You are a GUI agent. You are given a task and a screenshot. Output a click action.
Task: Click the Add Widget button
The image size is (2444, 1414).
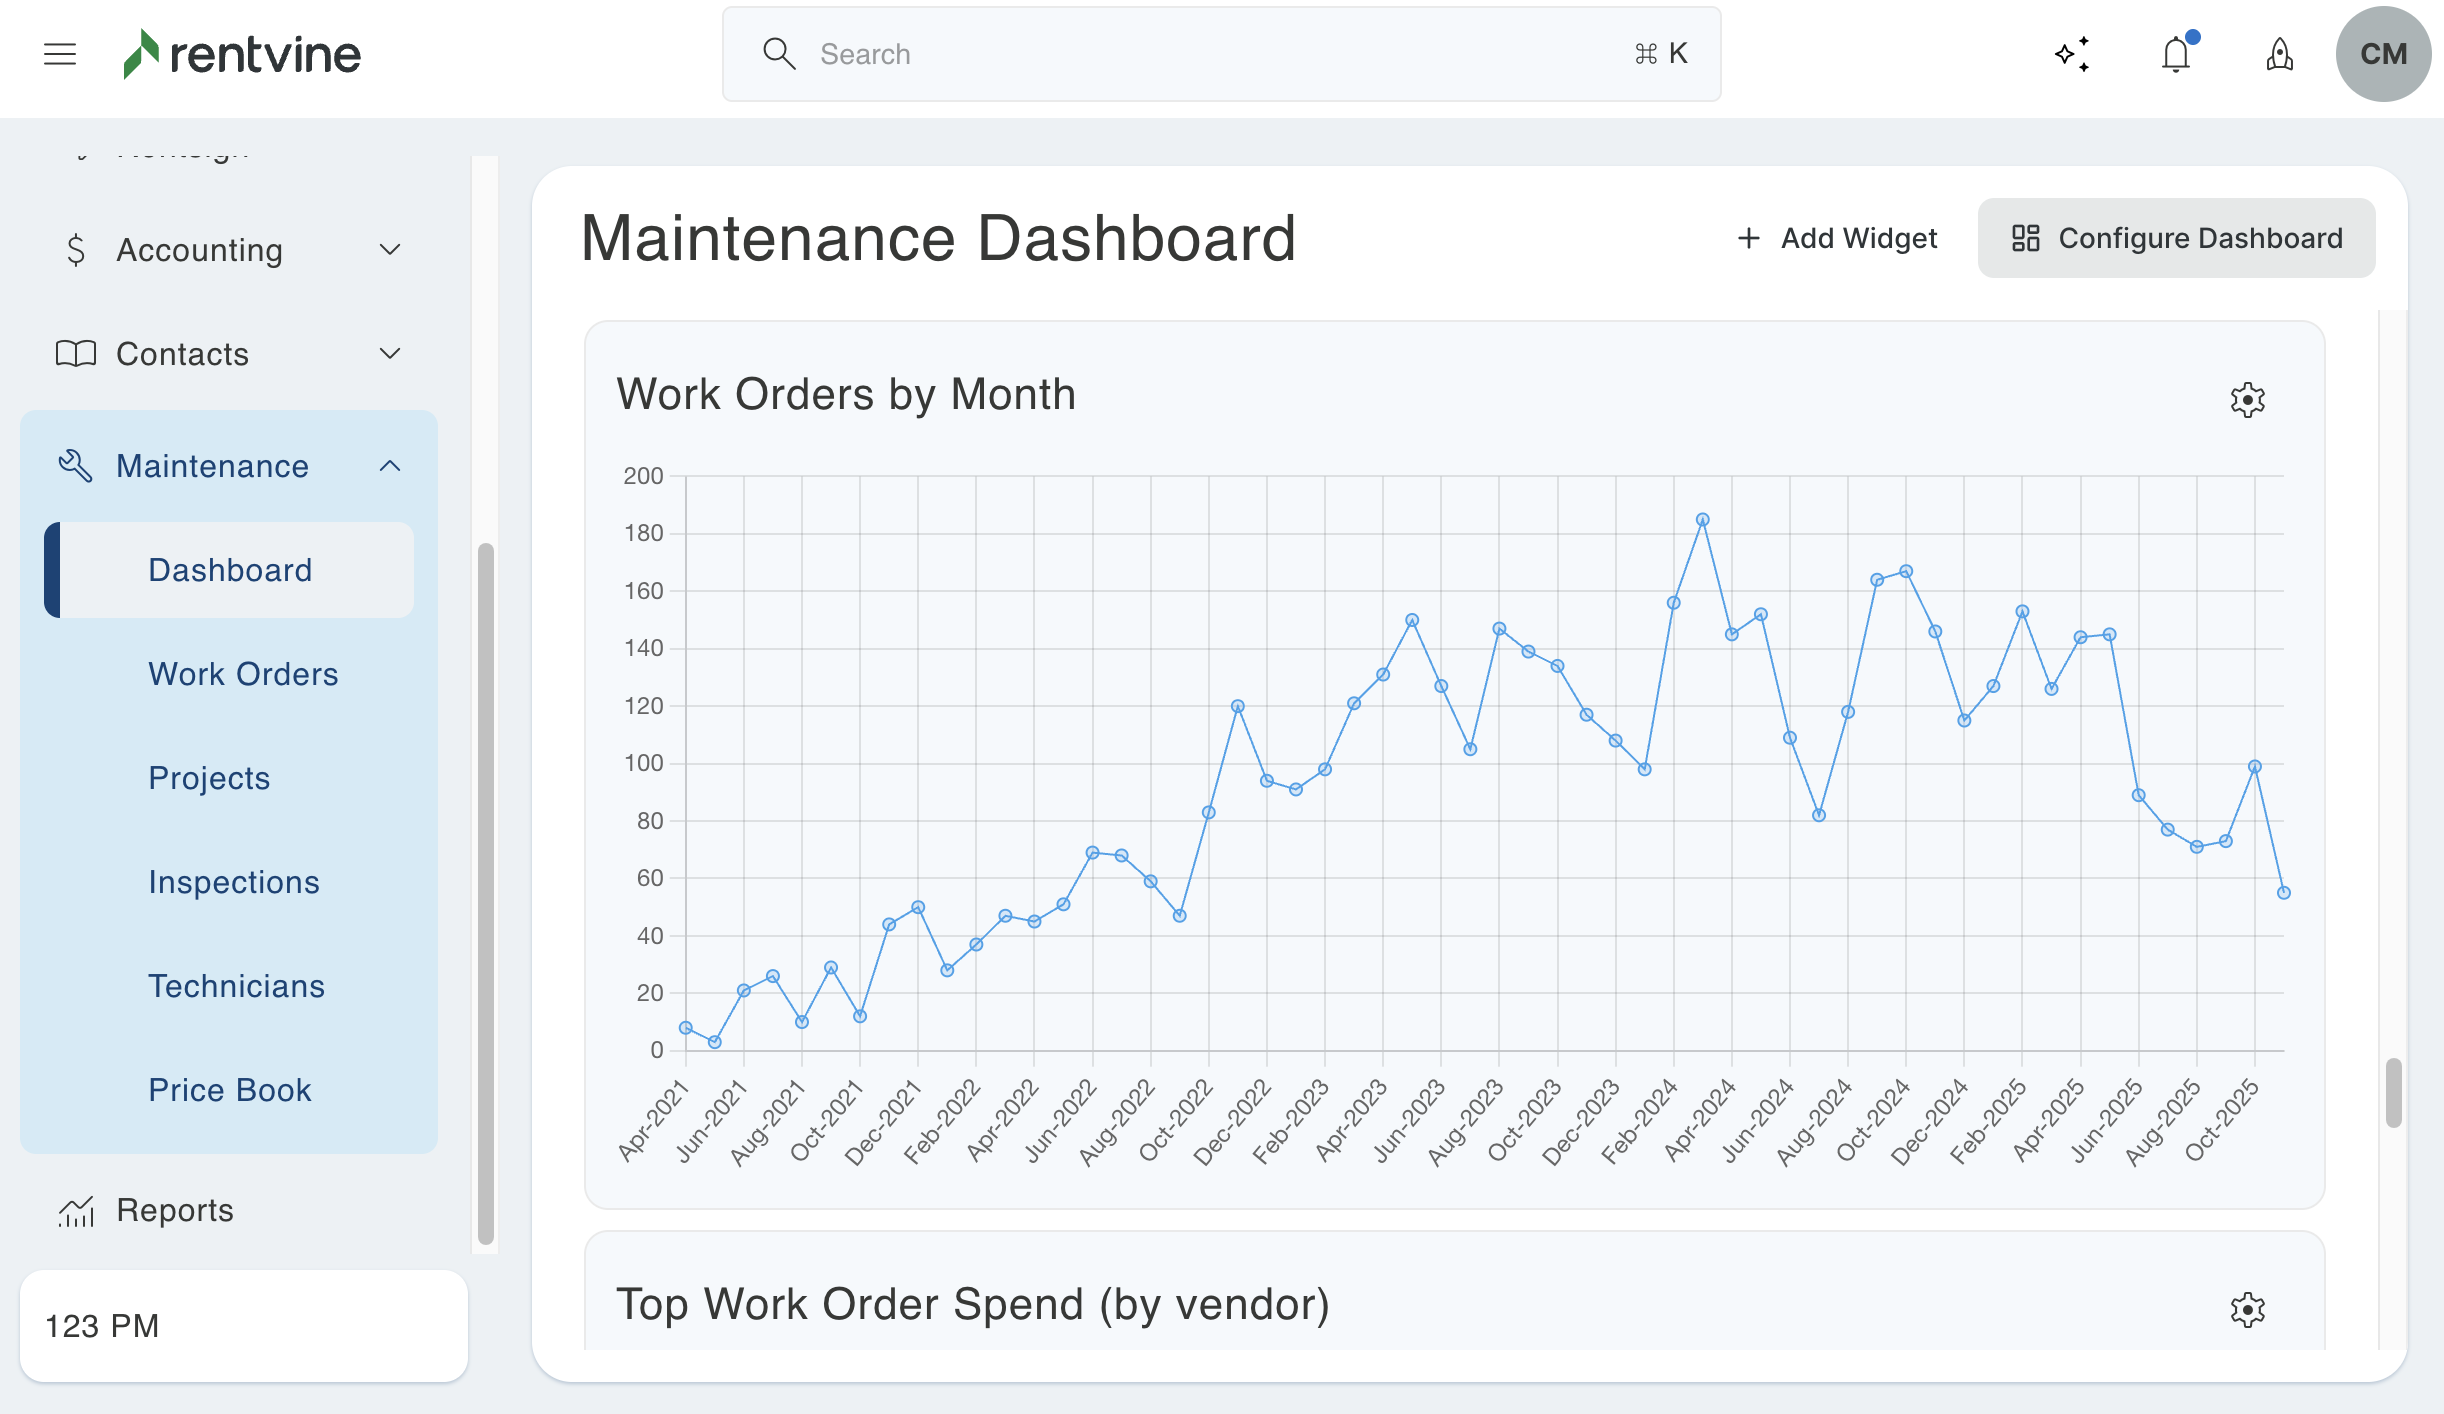1837,238
